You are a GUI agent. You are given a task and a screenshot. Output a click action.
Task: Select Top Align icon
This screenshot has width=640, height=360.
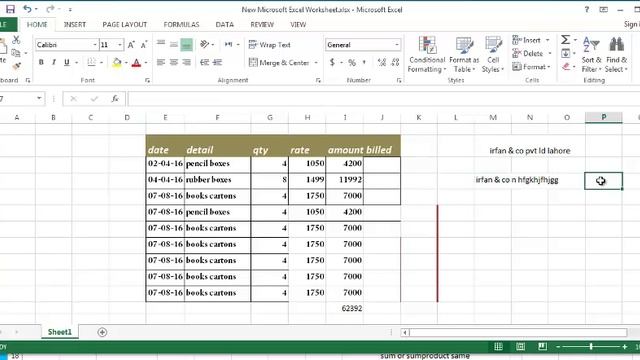click(x=161, y=44)
